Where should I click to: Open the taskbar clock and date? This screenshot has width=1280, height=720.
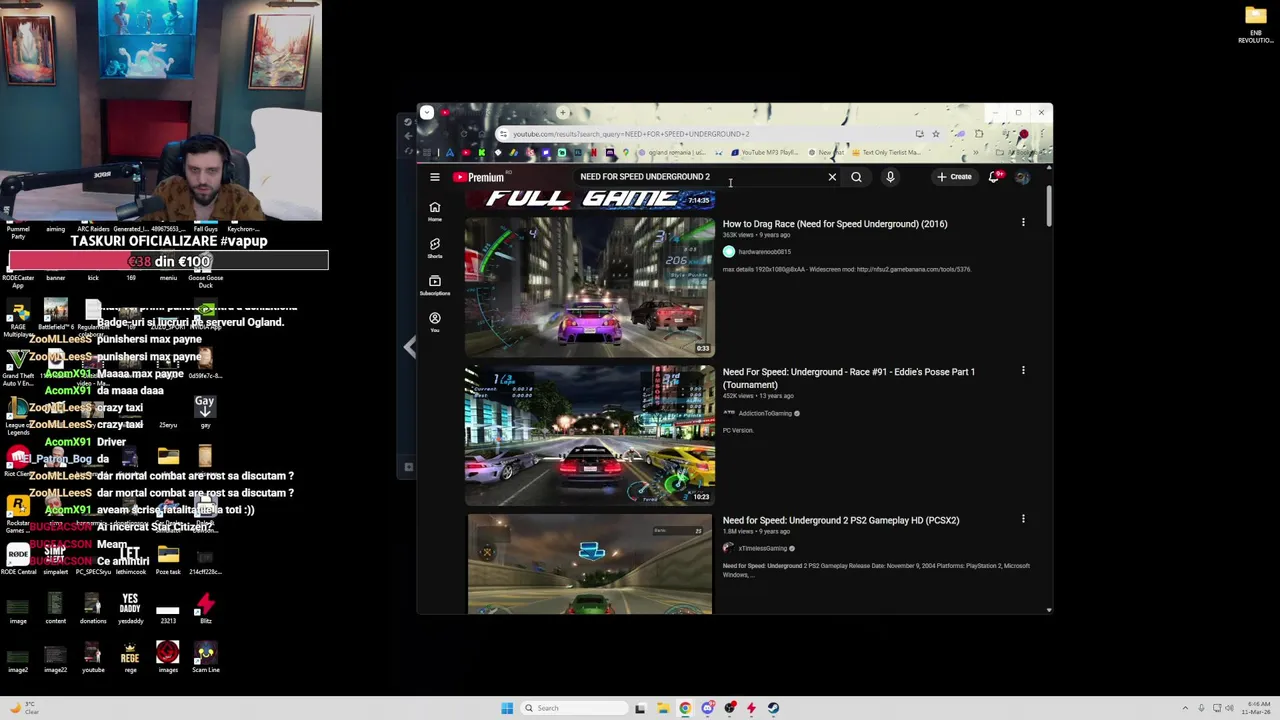[x=1257, y=708]
